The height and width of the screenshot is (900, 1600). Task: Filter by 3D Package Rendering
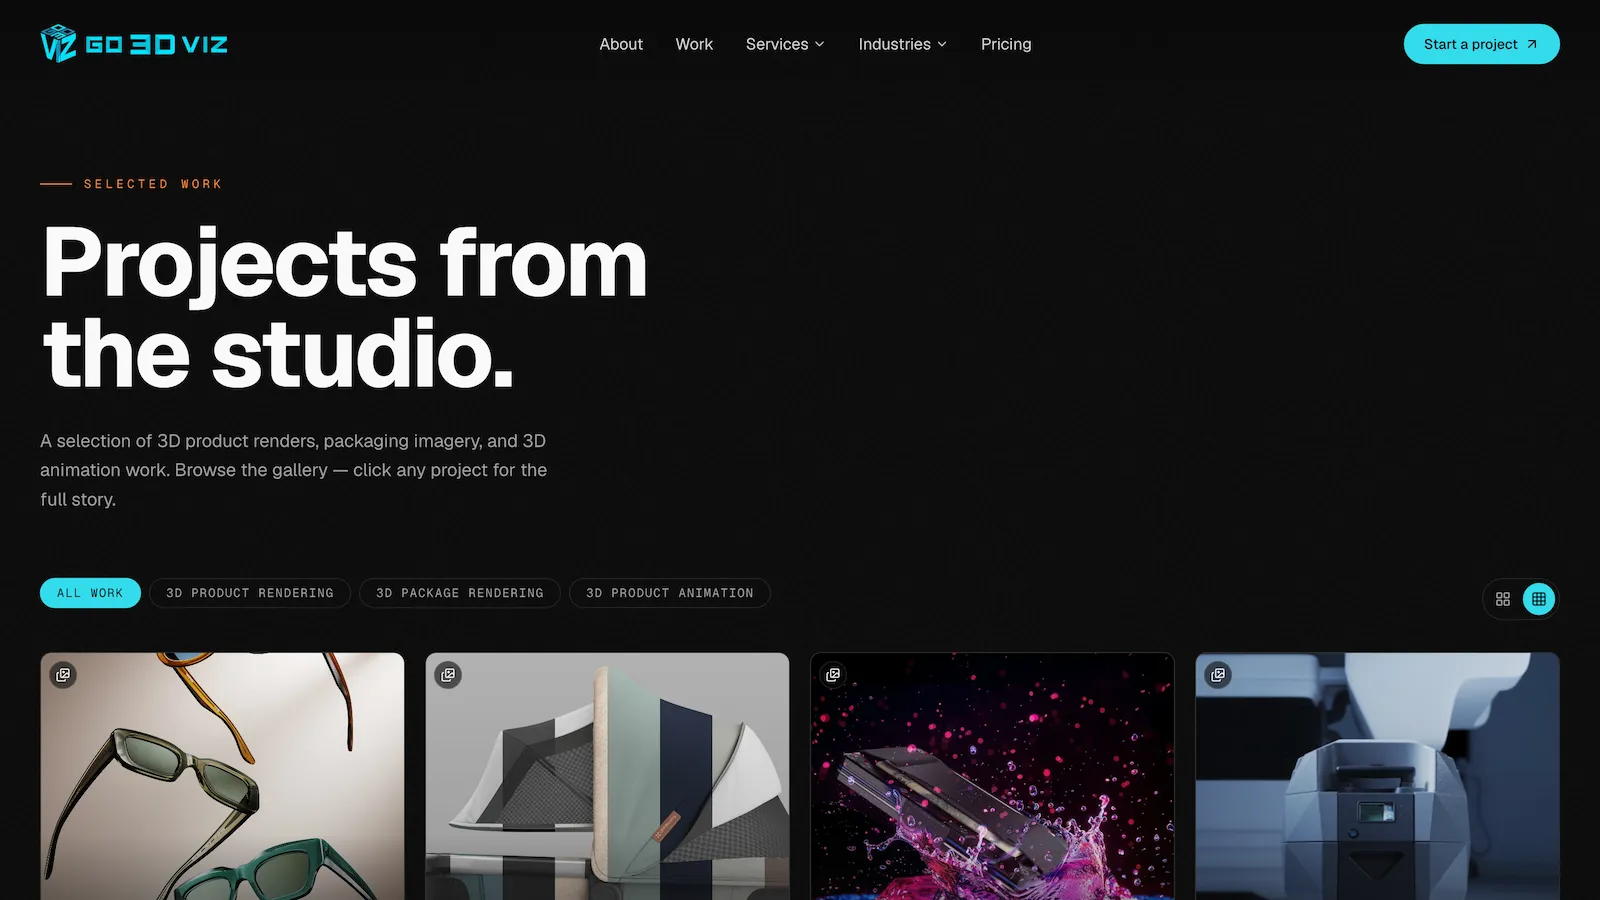coord(460,593)
